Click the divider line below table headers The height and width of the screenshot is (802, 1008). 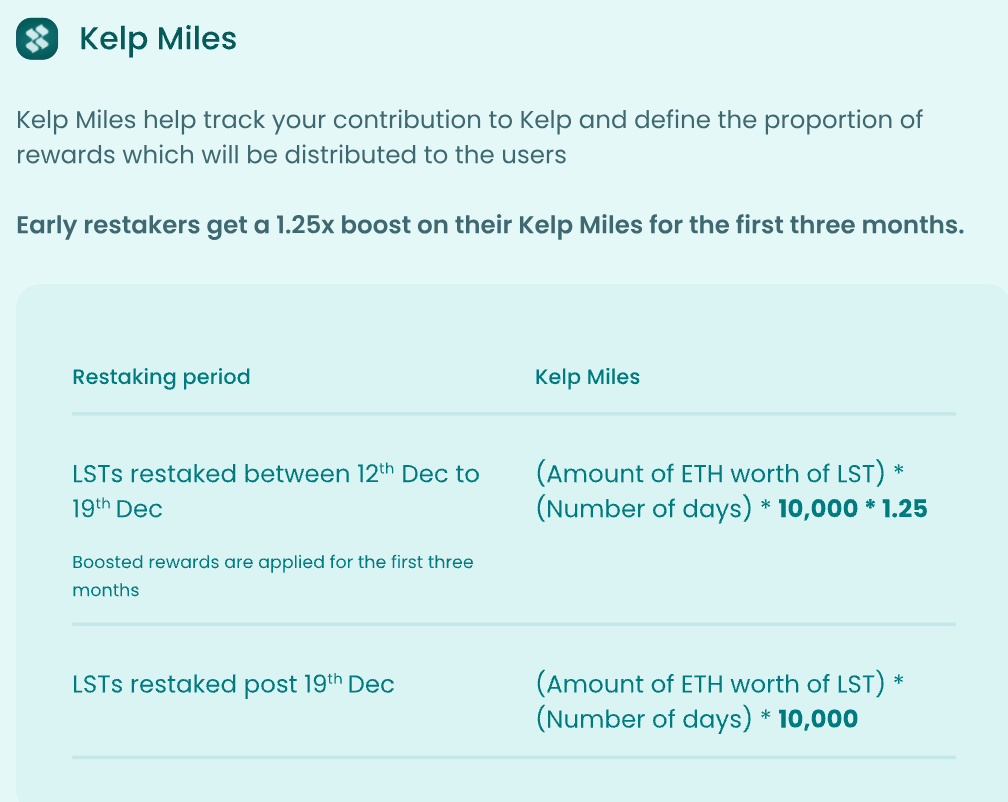click(513, 413)
